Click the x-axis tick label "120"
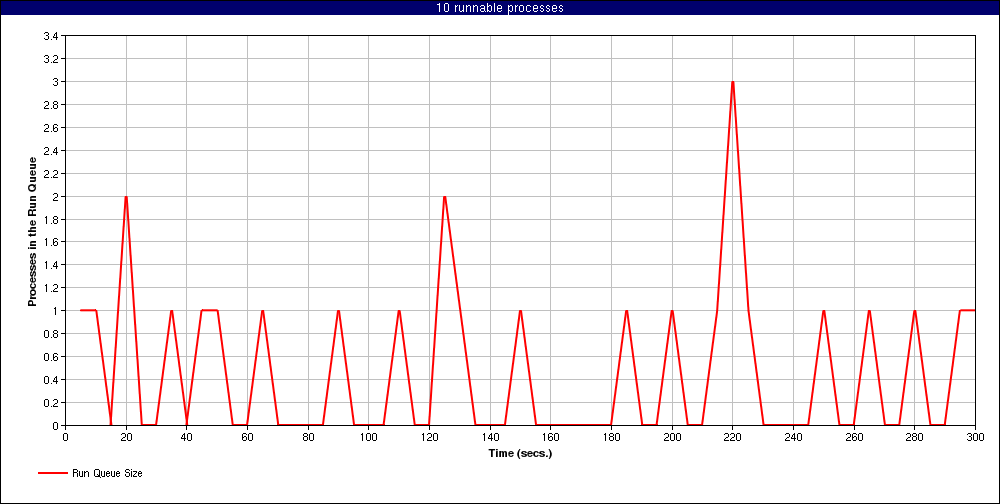 pos(429,438)
